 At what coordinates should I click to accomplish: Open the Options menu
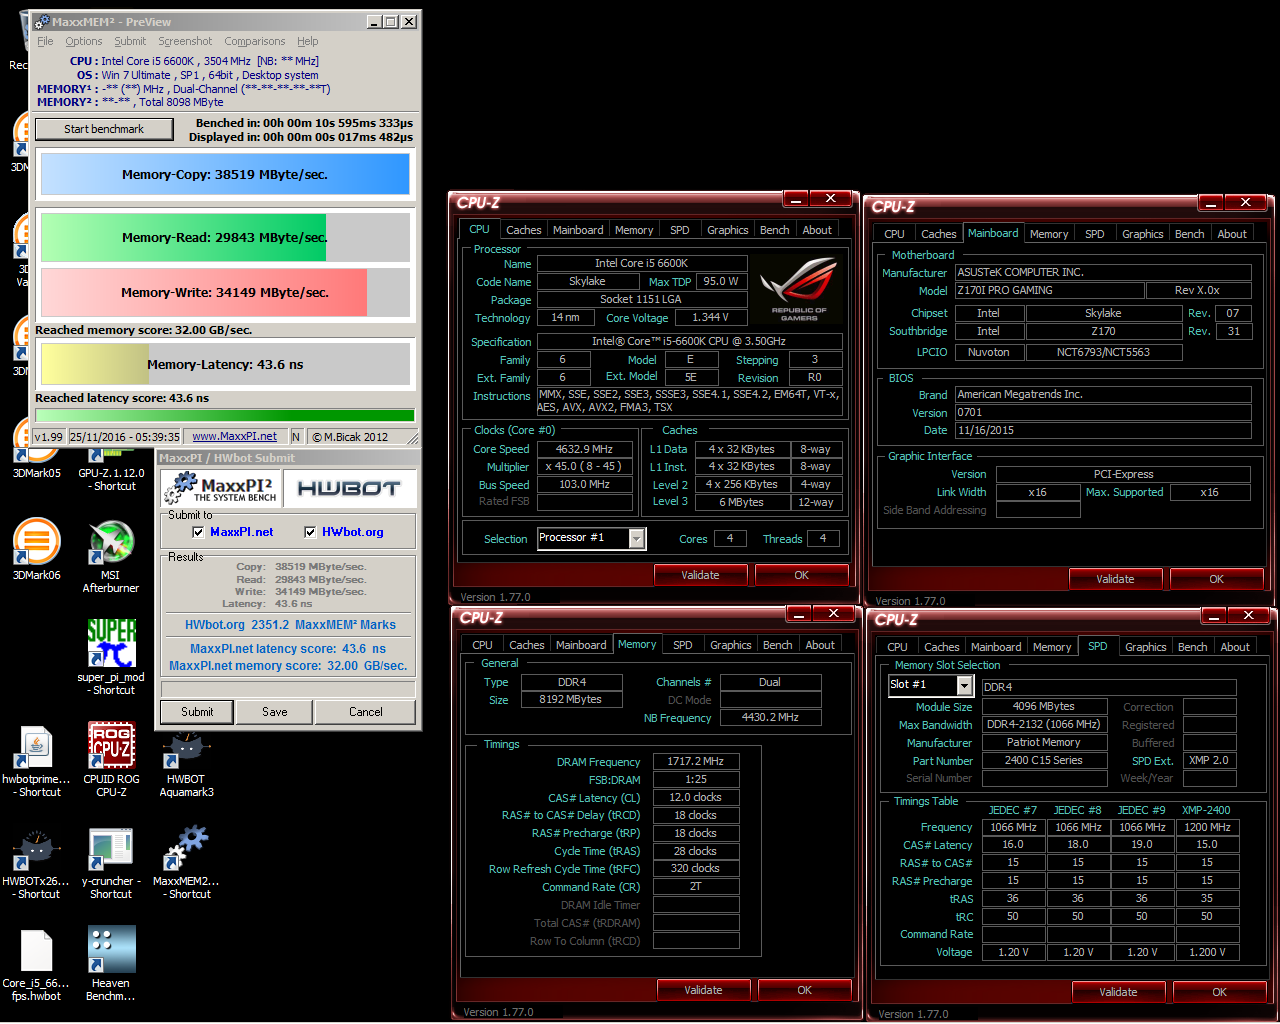point(84,41)
